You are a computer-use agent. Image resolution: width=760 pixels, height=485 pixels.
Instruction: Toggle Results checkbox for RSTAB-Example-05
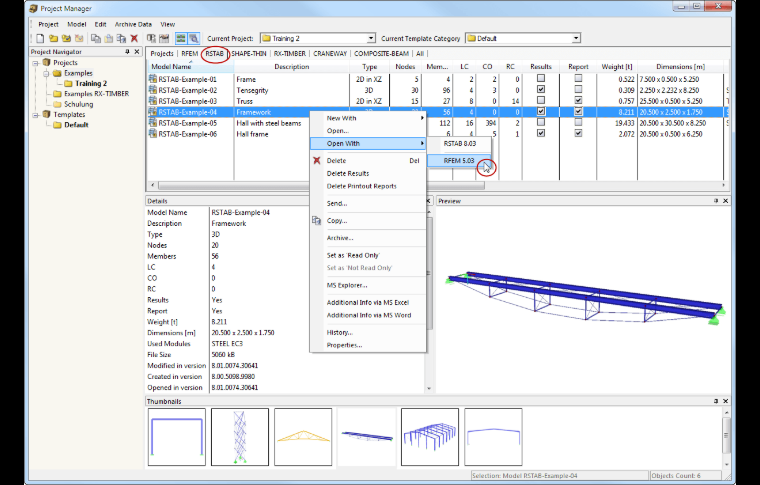pyautogui.click(x=541, y=122)
